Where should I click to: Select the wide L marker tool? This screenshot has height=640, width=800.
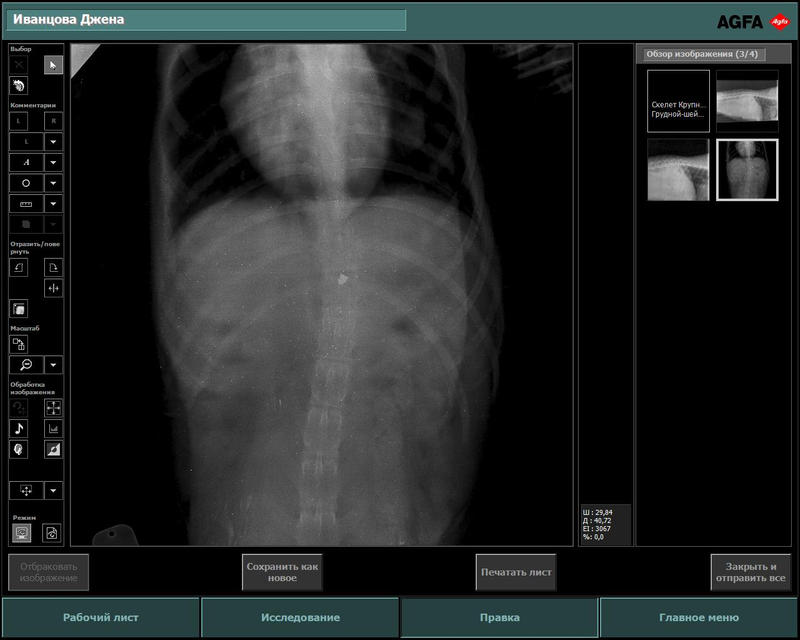pos(26,142)
